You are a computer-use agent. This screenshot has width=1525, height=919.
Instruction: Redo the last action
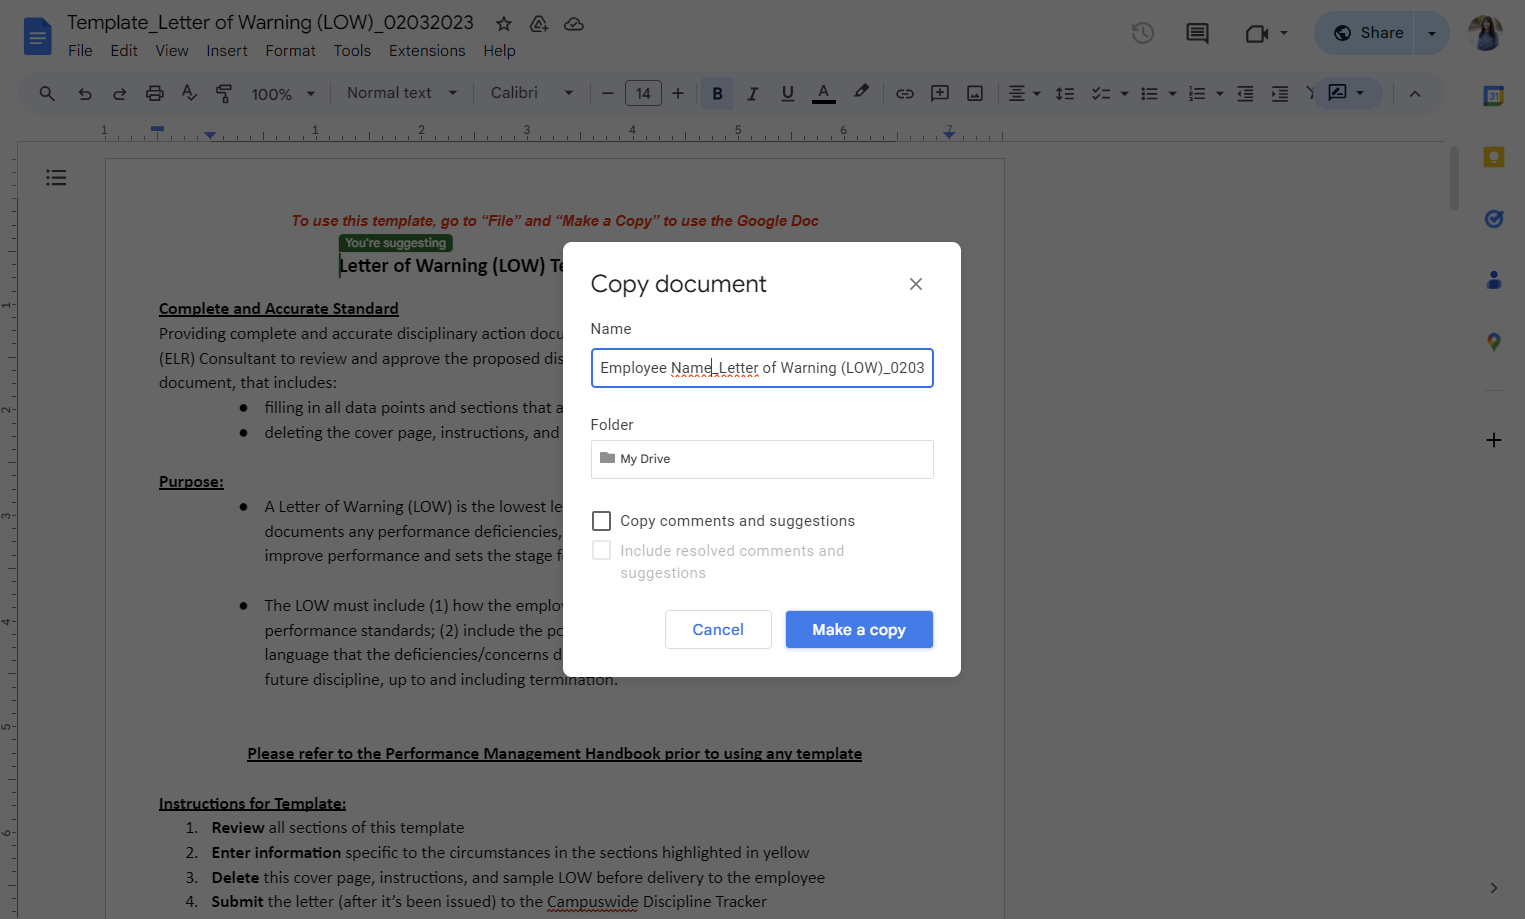(119, 93)
